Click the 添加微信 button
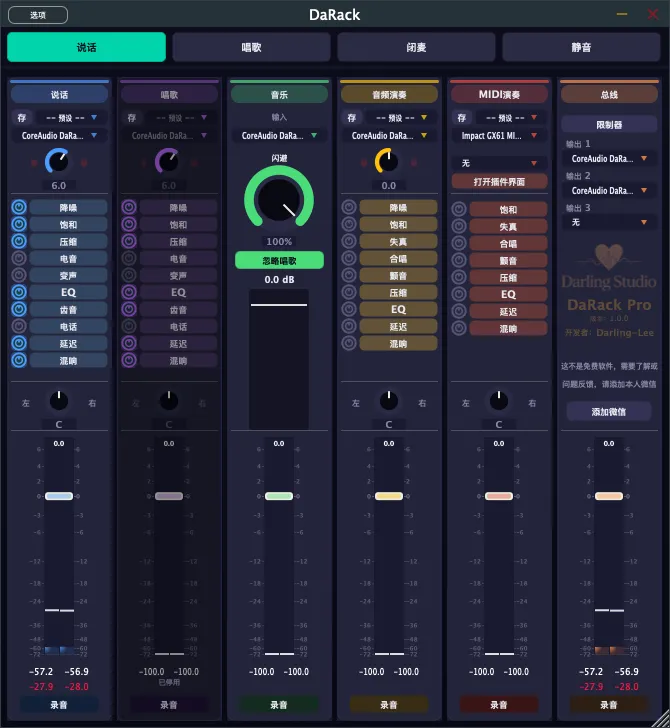The width and height of the screenshot is (670, 728). (609, 411)
